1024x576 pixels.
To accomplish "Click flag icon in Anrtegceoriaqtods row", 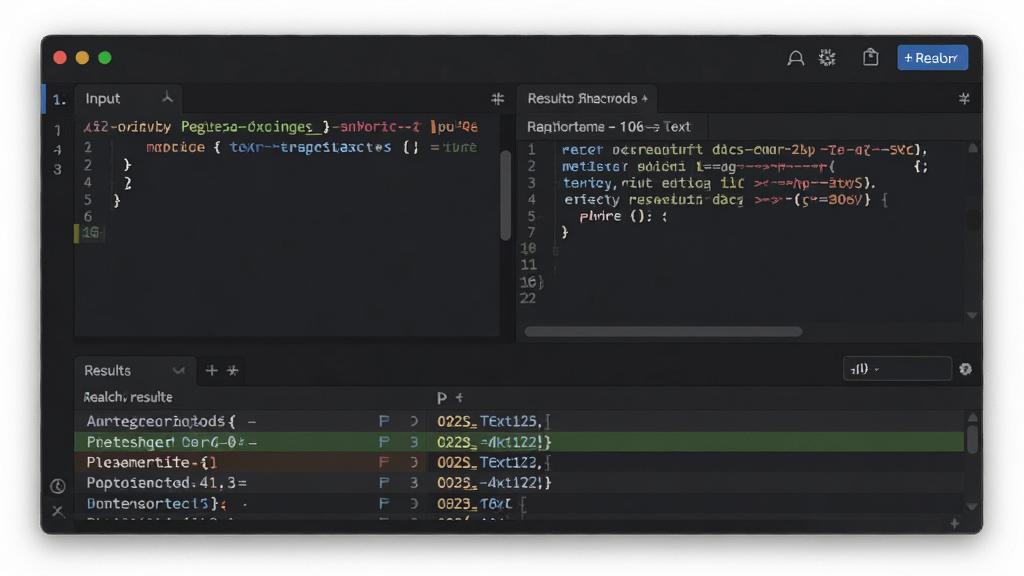I will [x=384, y=421].
